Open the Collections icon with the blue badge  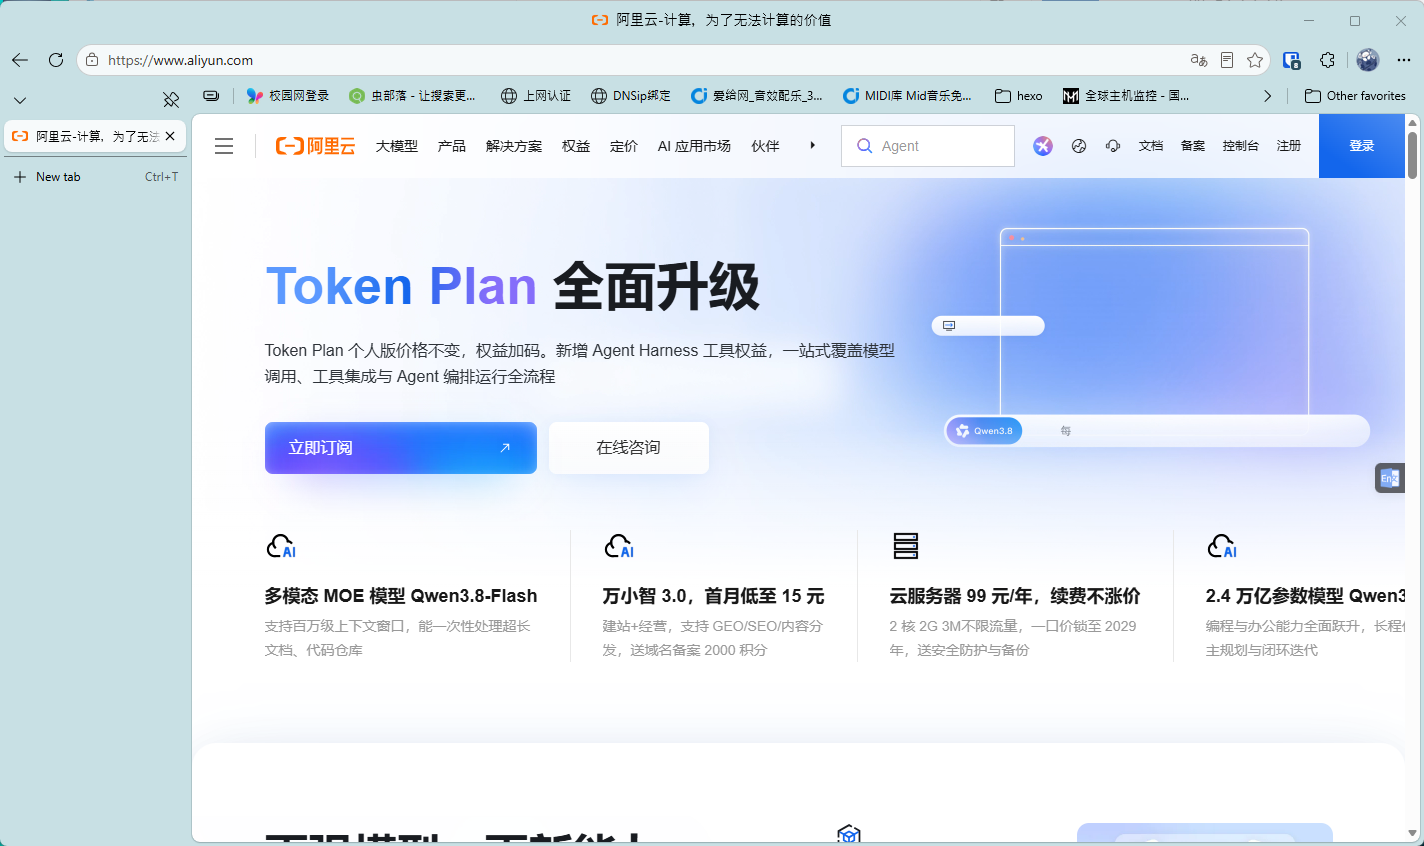click(1292, 60)
